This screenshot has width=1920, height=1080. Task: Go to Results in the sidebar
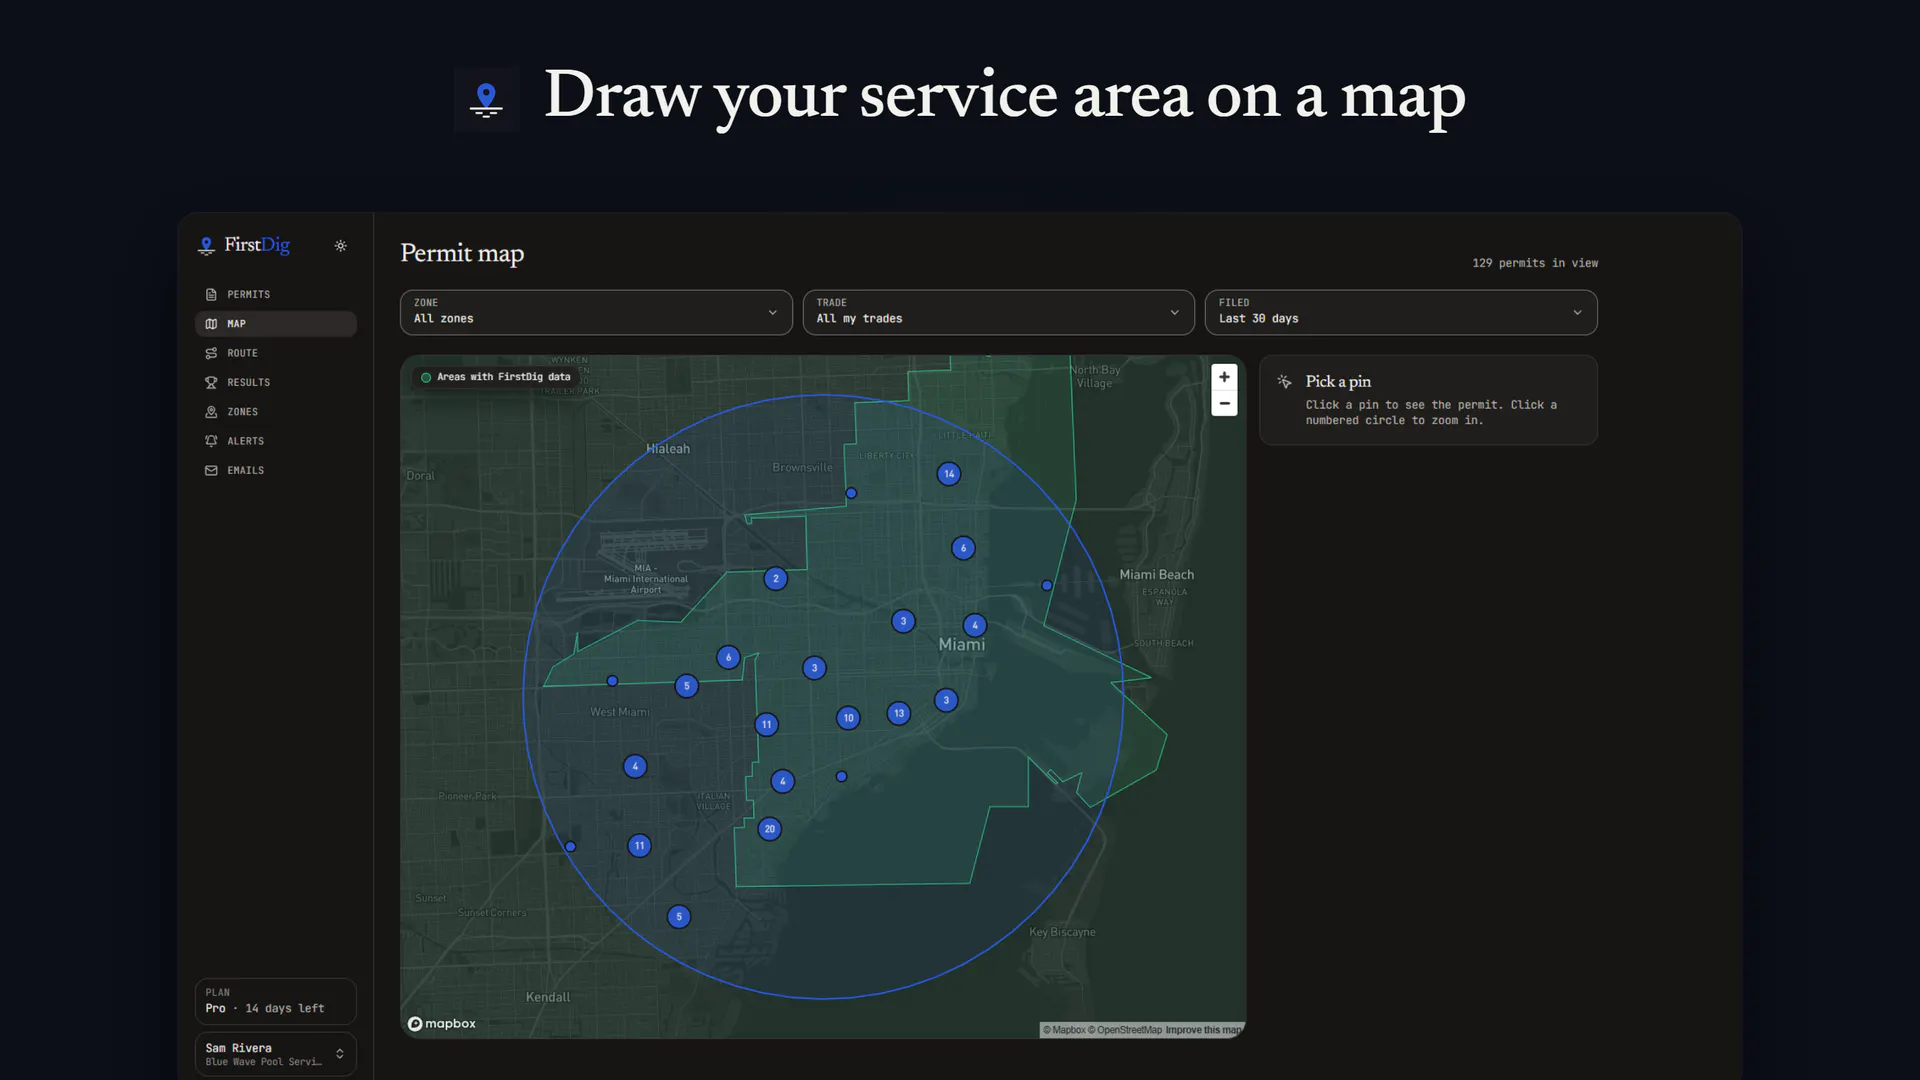[275, 382]
